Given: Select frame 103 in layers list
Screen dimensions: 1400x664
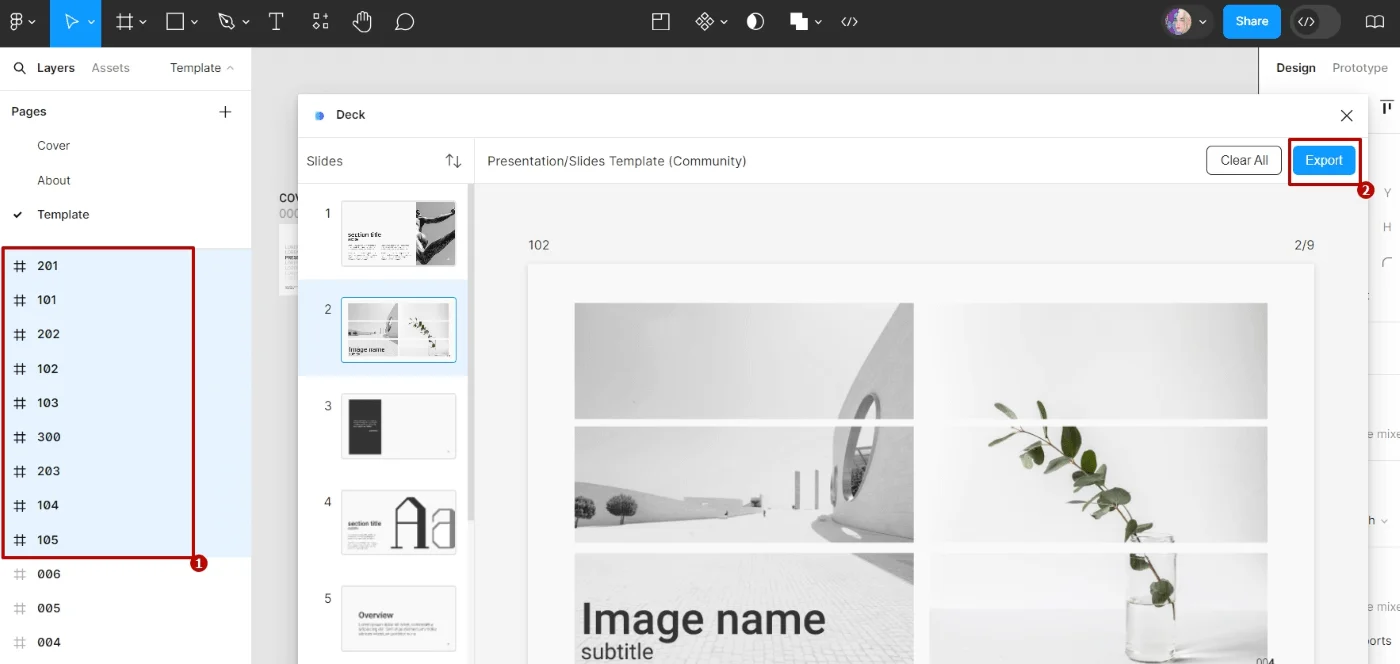Looking at the screenshot, I should click(48, 403).
